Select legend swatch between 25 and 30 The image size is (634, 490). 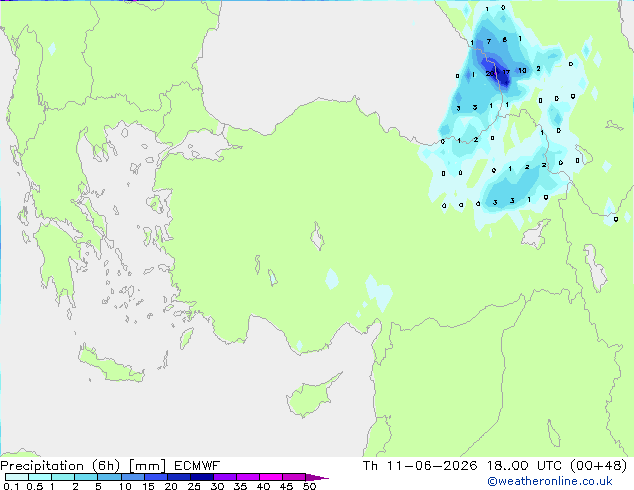coord(202,477)
